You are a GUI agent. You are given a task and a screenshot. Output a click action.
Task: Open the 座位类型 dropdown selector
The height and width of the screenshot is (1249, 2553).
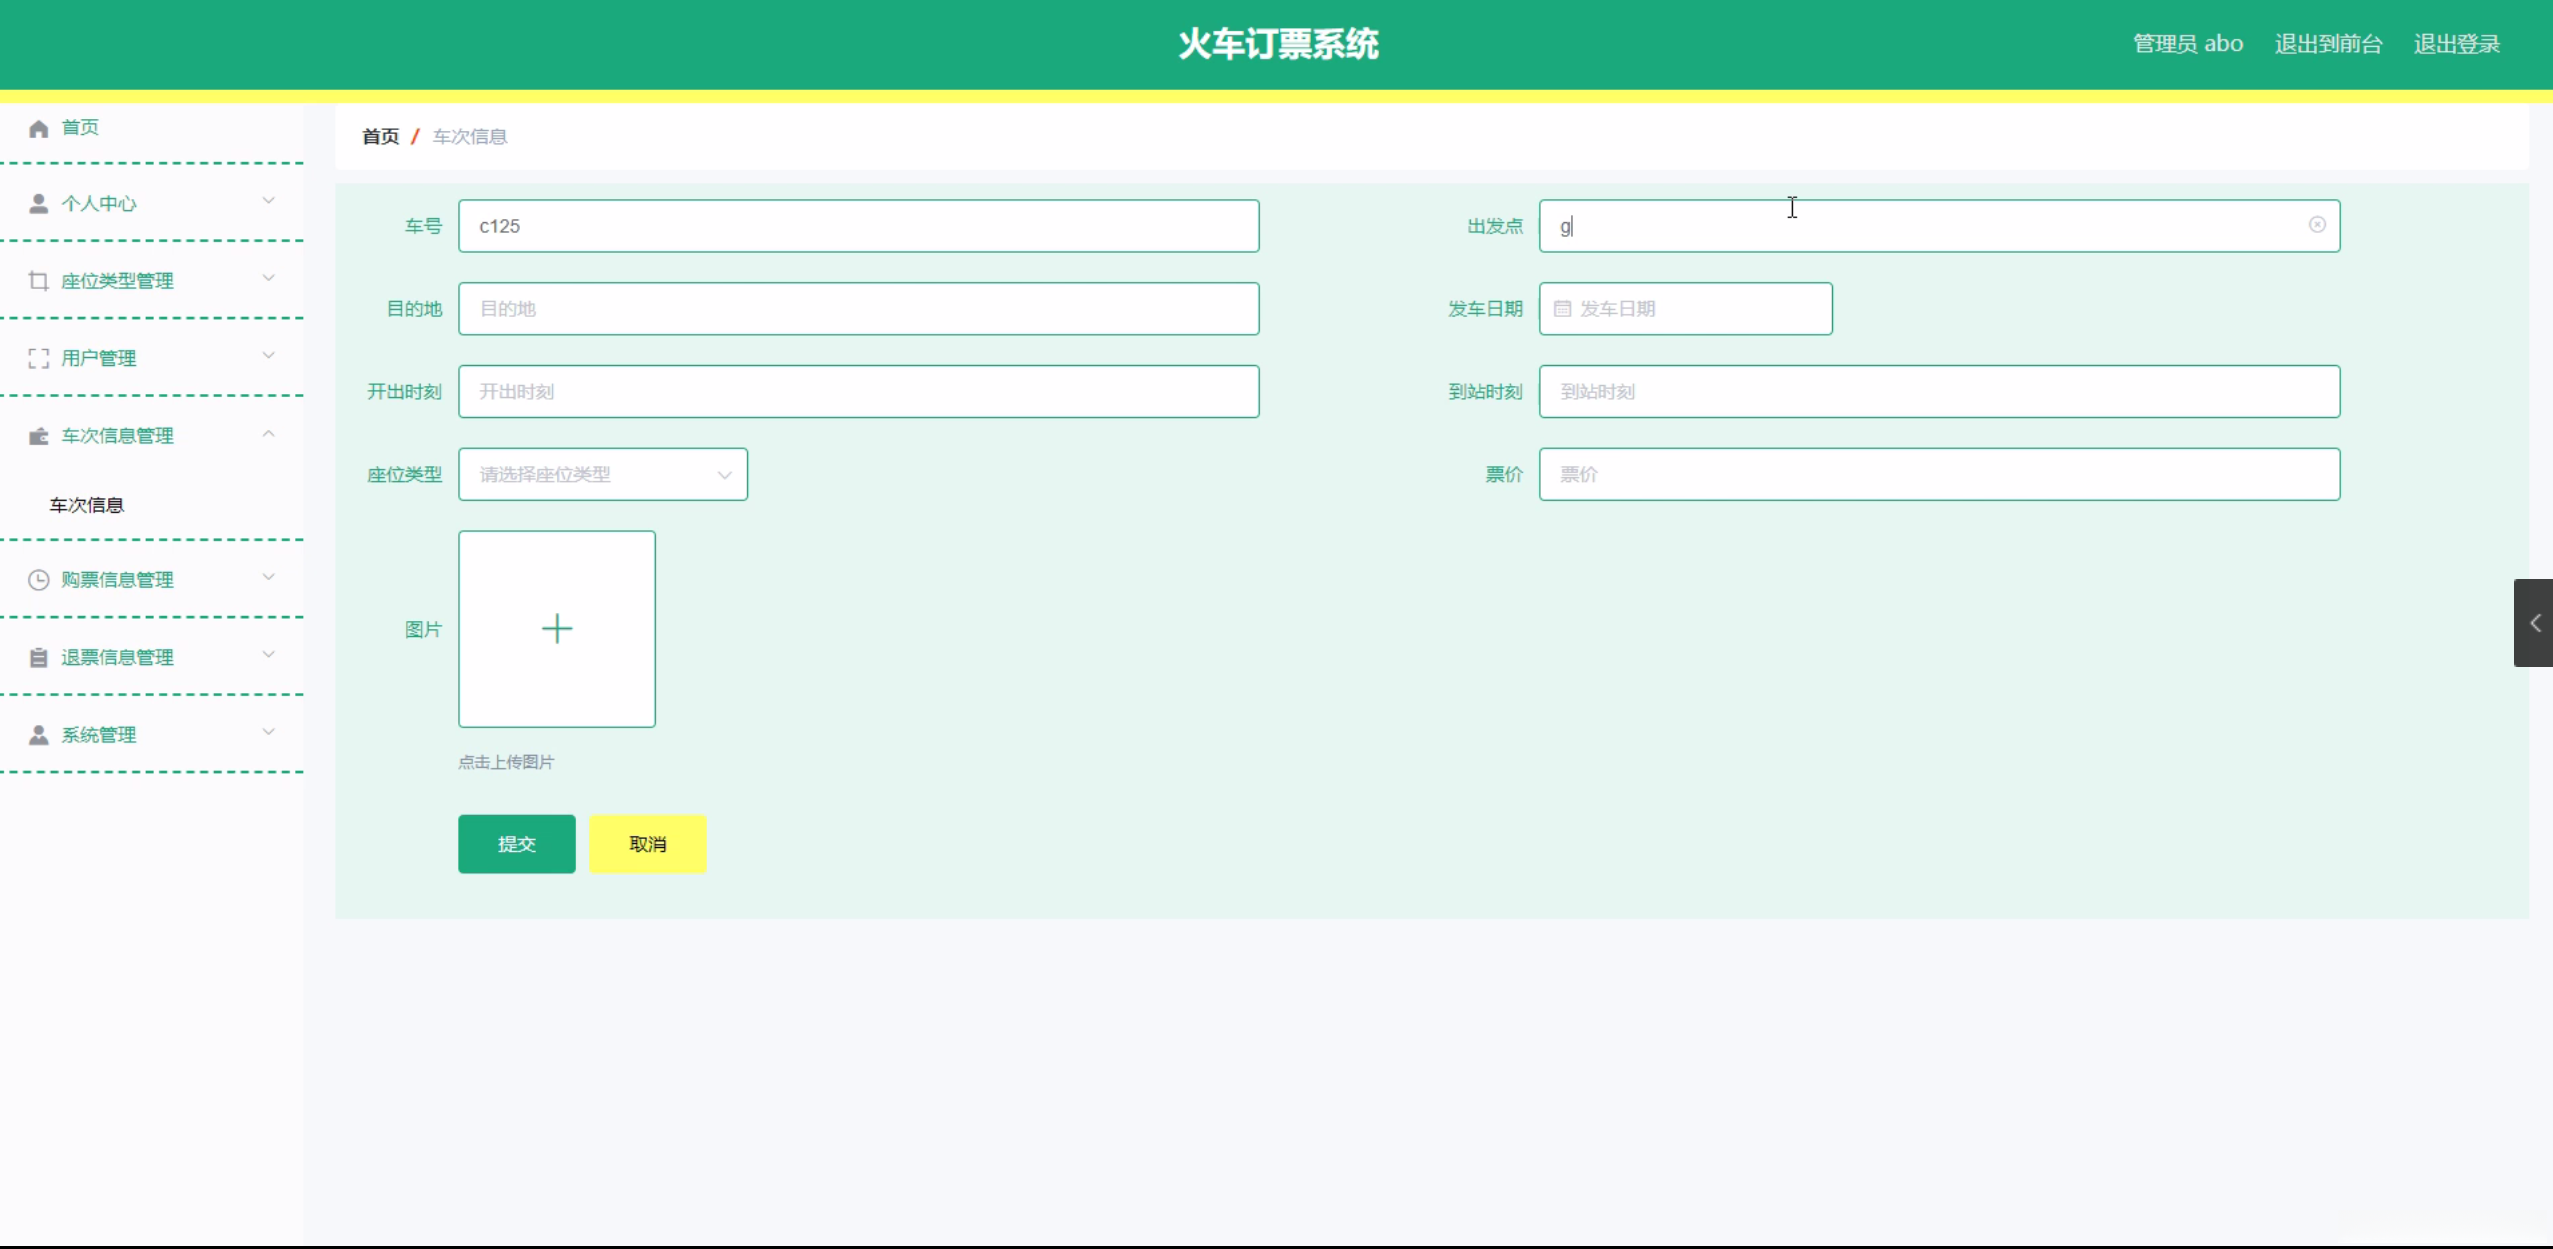(602, 475)
